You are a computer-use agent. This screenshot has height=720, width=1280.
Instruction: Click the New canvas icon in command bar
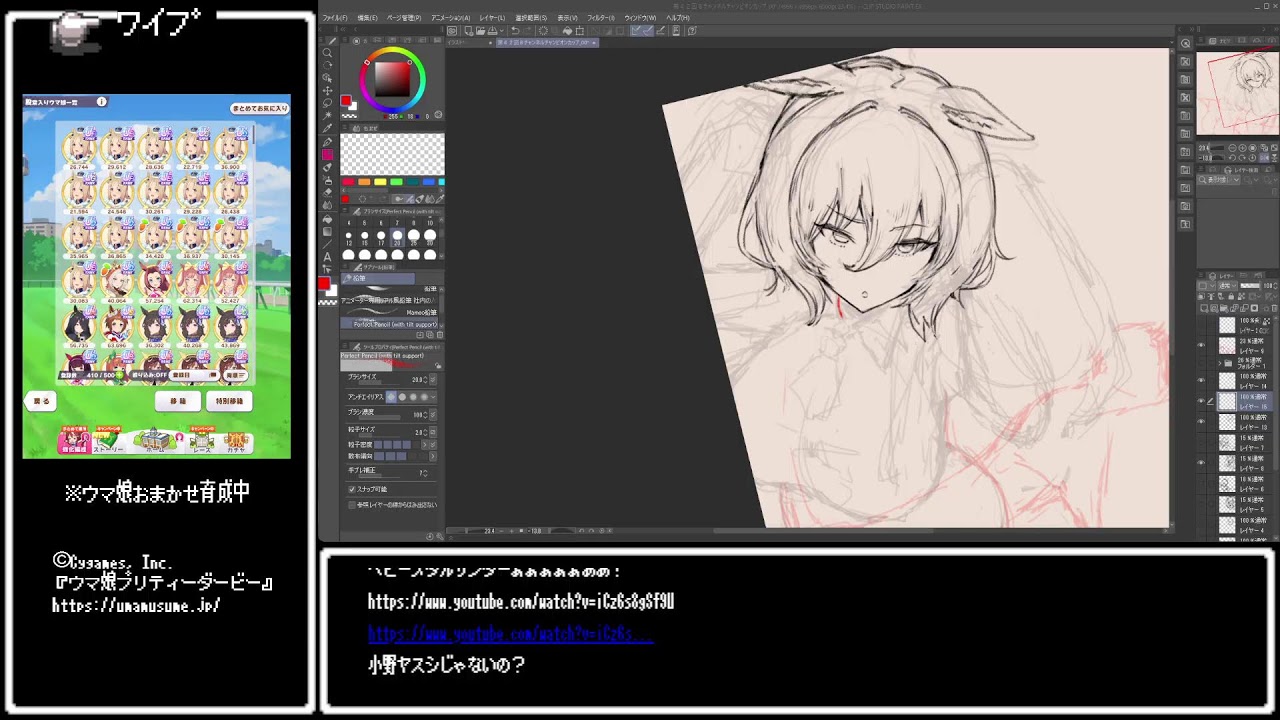pos(468,31)
